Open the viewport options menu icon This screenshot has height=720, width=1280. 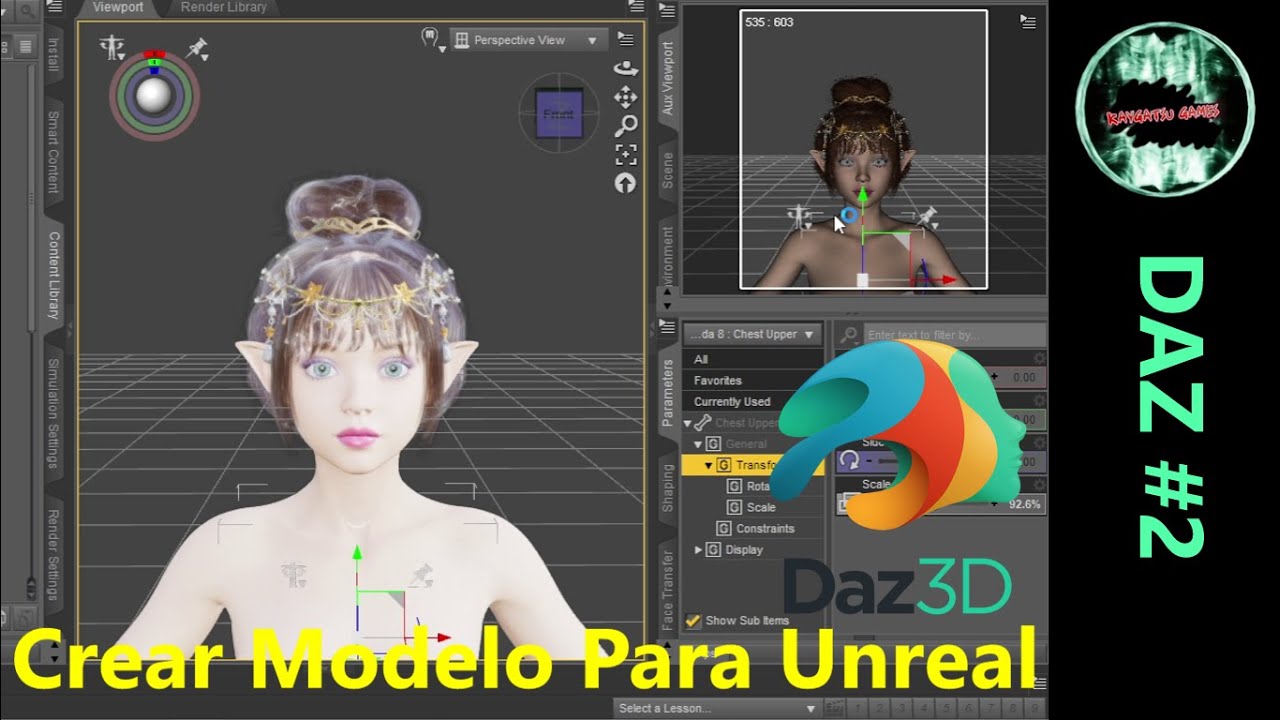[x=626, y=40]
